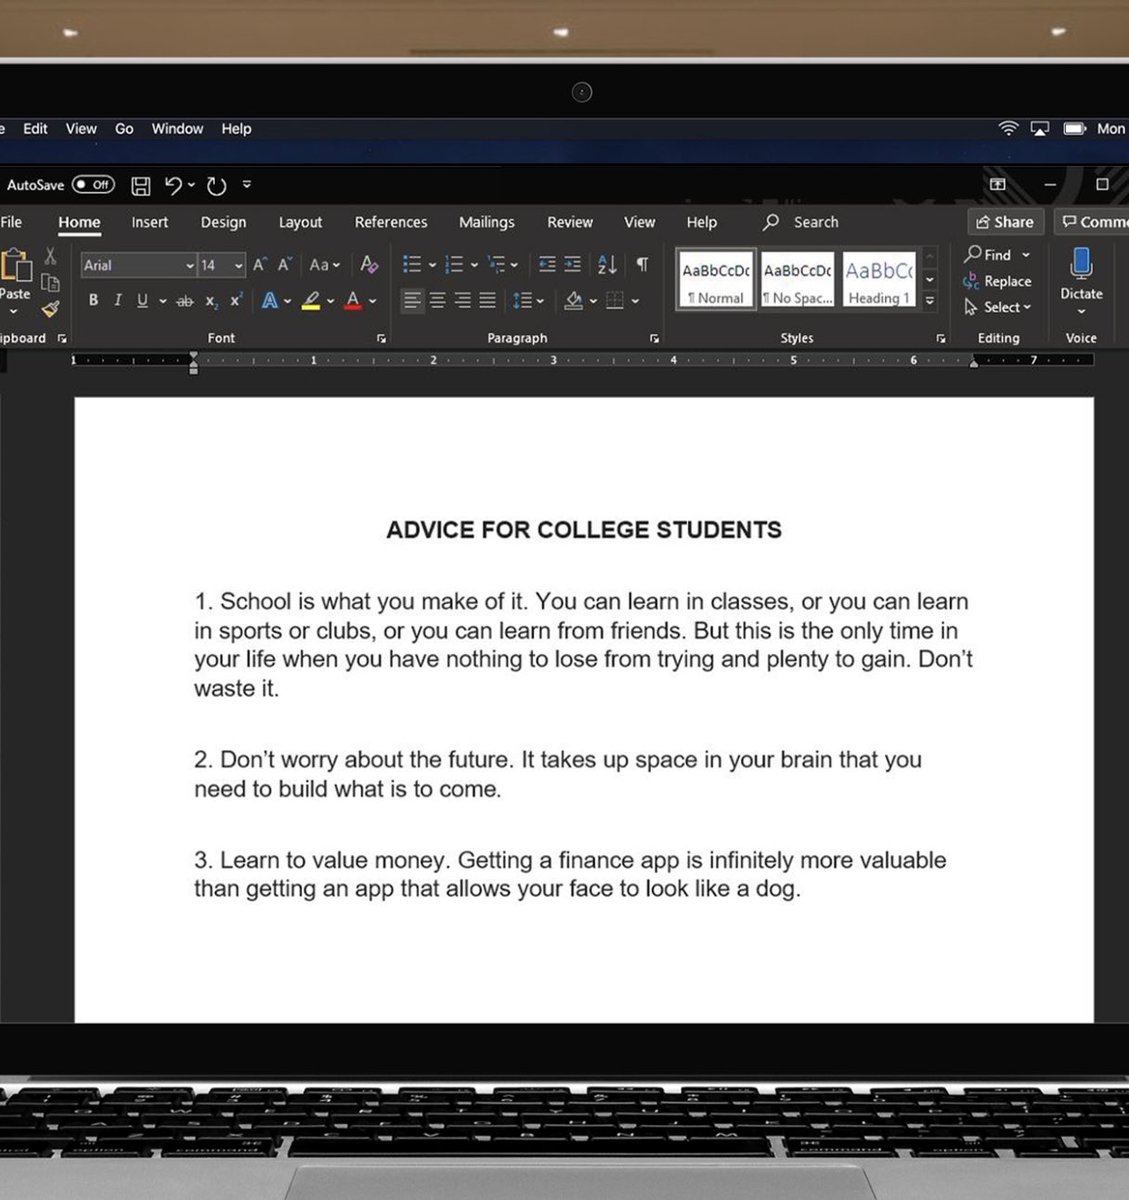Open the Paragraph dialog launcher
The height and width of the screenshot is (1200, 1129).
[x=654, y=339]
